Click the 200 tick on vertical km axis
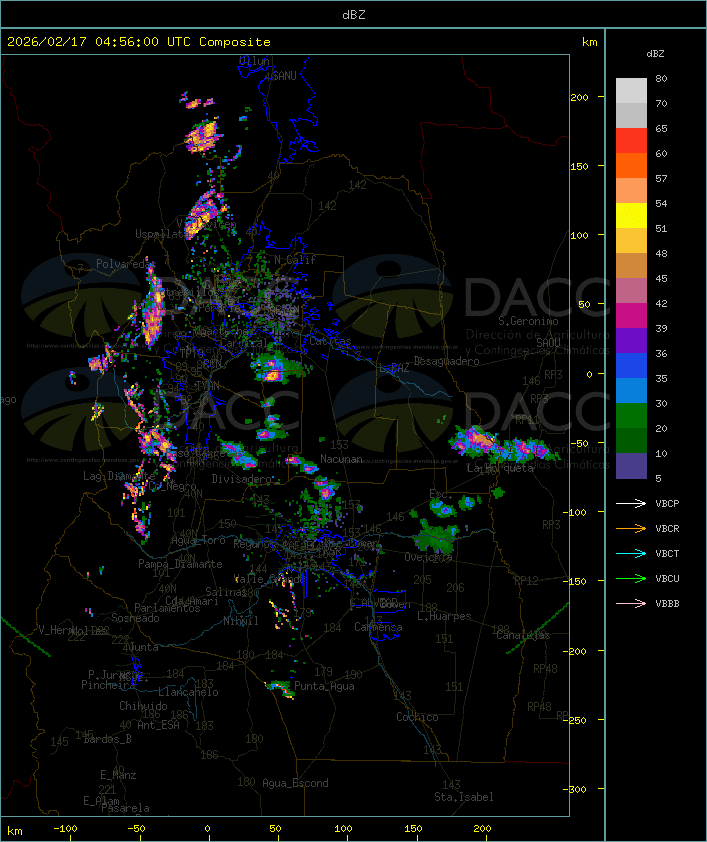707x842 pixels. pyautogui.click(x=579, y=97)
